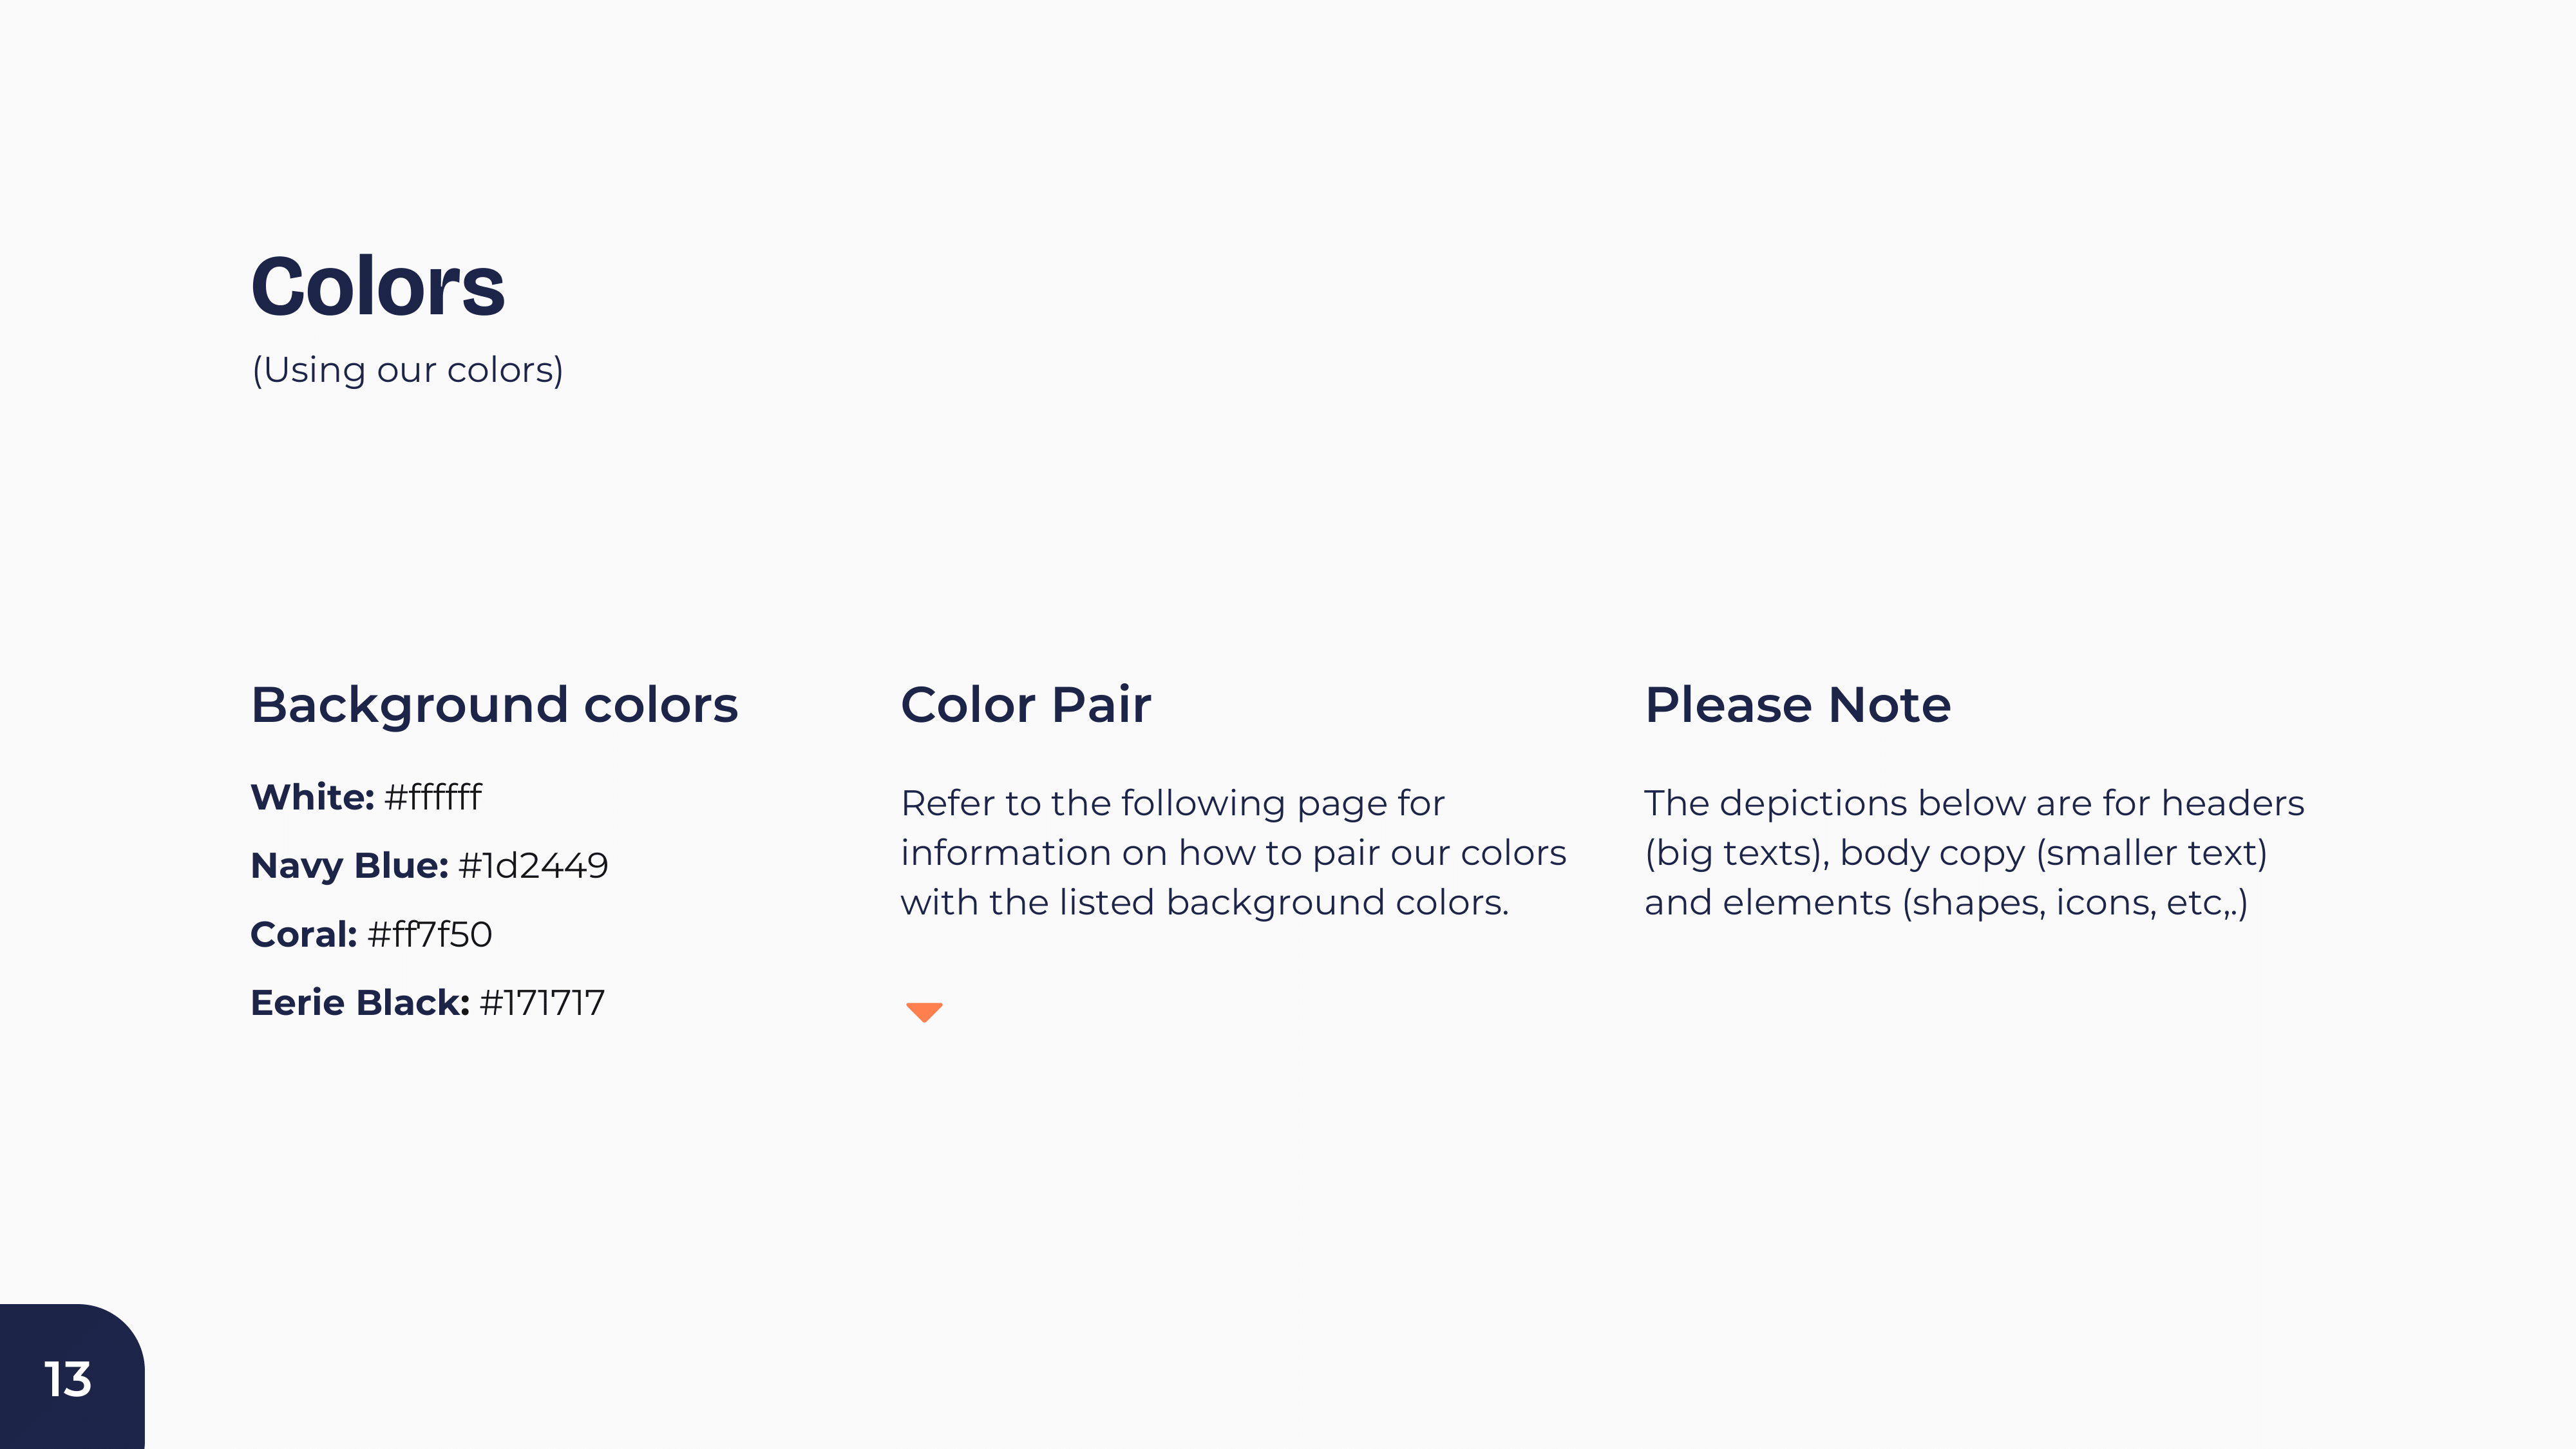
Task: Select the #ff7f50 hex code
Action: click(430, 934)
